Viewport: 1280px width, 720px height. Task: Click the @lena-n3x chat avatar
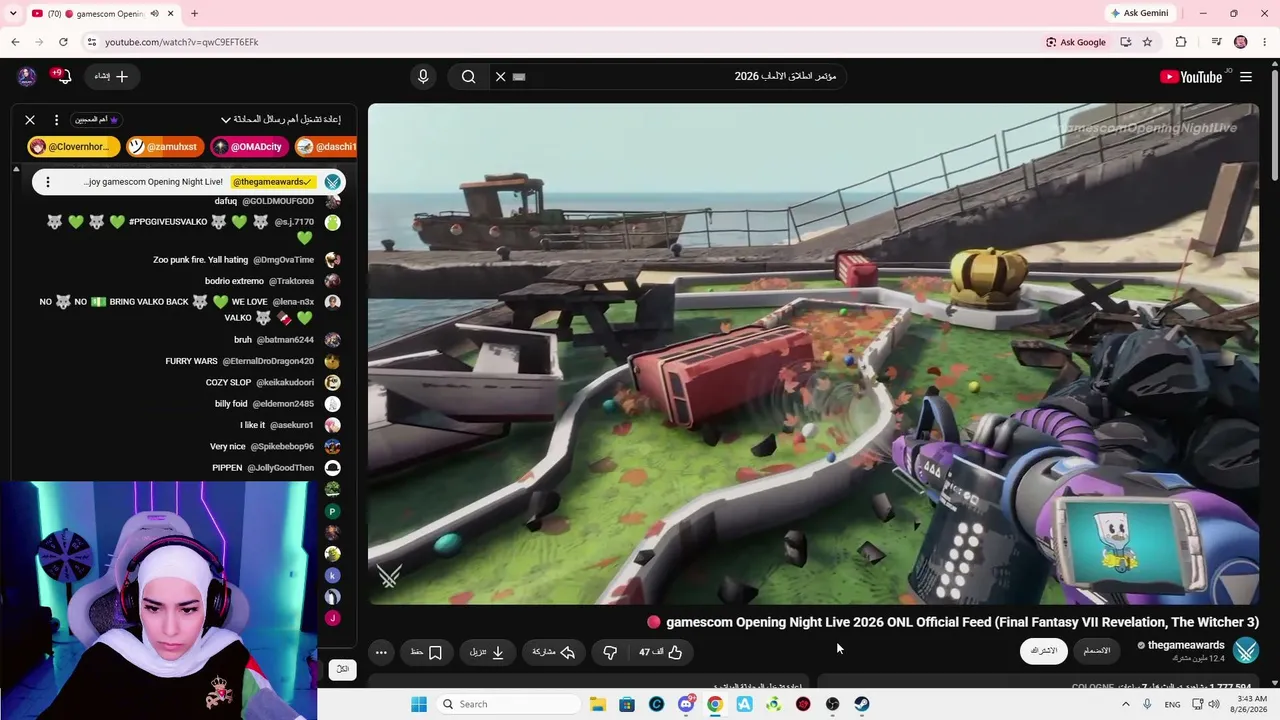tap(333, 302)
